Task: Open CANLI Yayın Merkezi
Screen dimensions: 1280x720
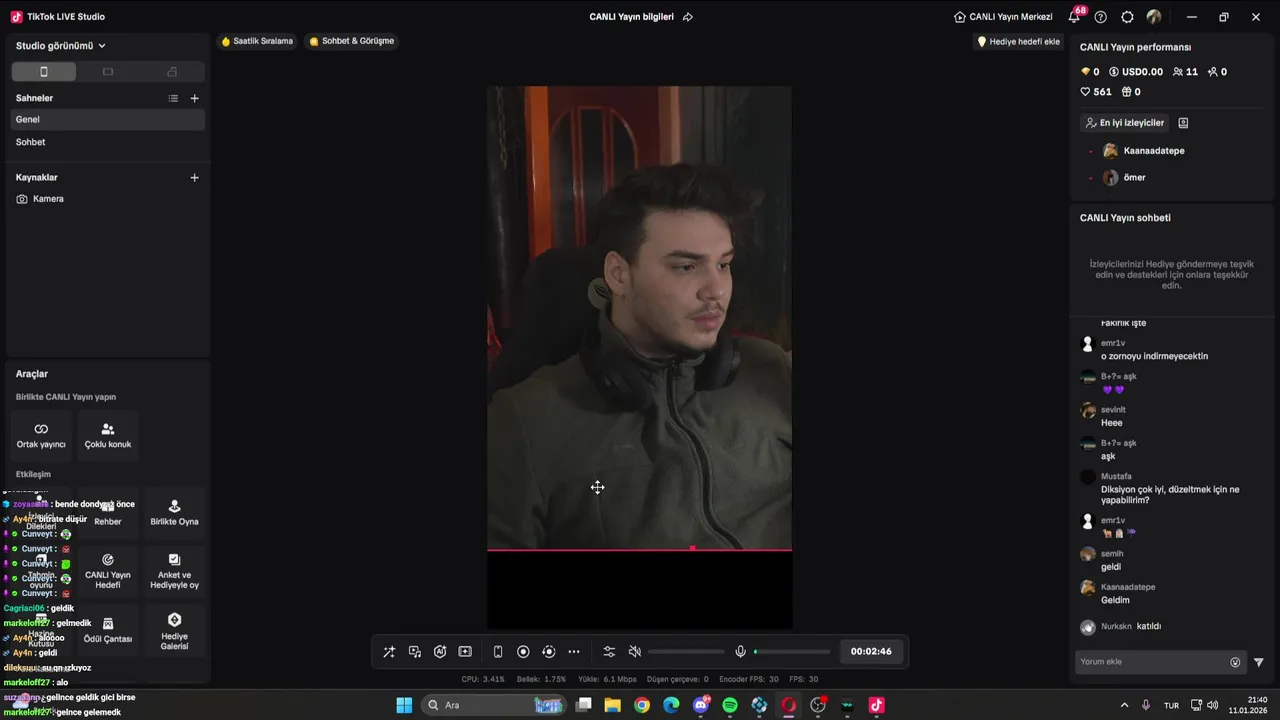Action: point(1003,17)
